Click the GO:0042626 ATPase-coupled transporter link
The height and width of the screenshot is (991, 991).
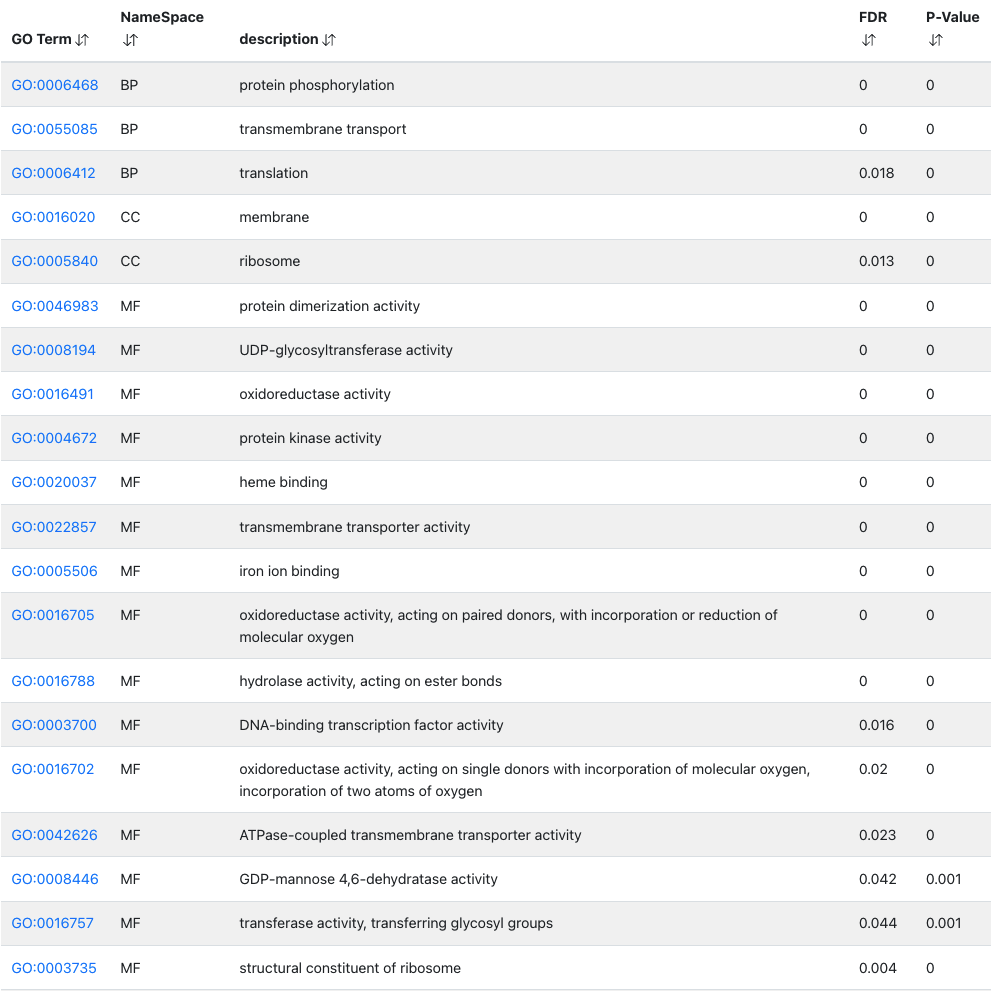55,835
